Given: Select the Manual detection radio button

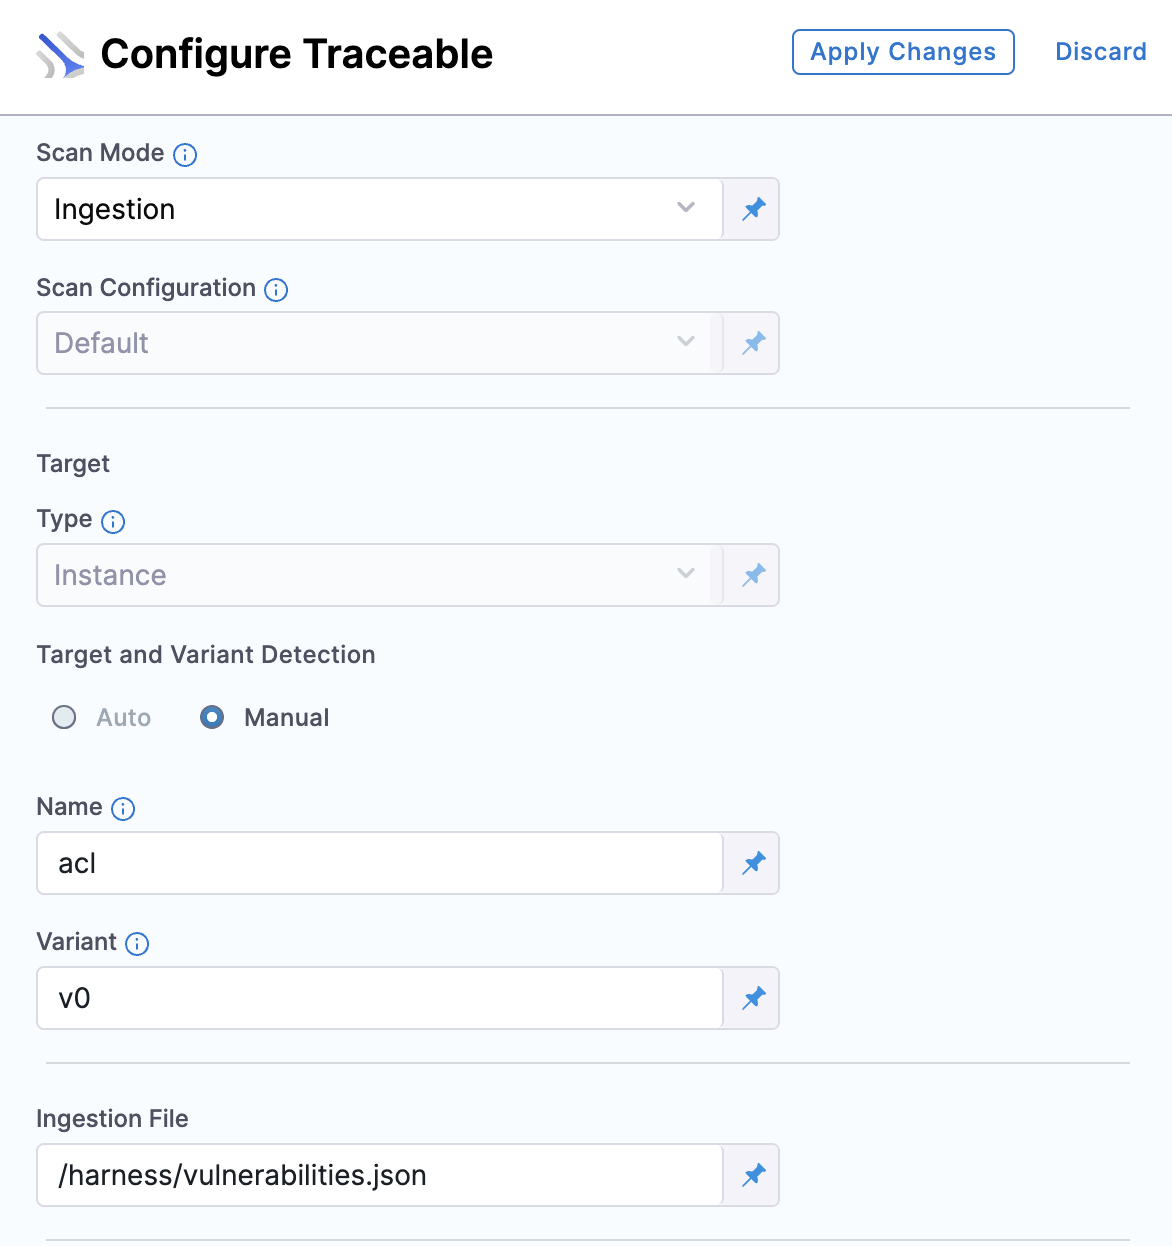Looking at the screenshot, I should click(212, 717).
